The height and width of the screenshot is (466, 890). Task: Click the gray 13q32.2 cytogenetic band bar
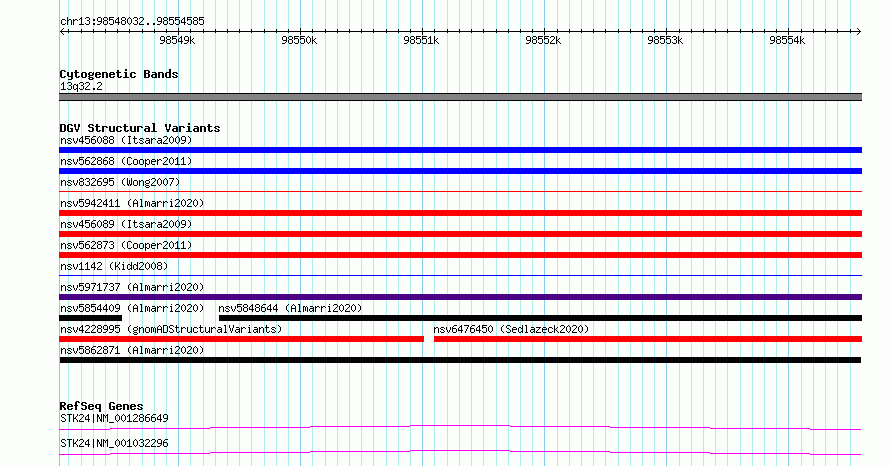point(460,97)
